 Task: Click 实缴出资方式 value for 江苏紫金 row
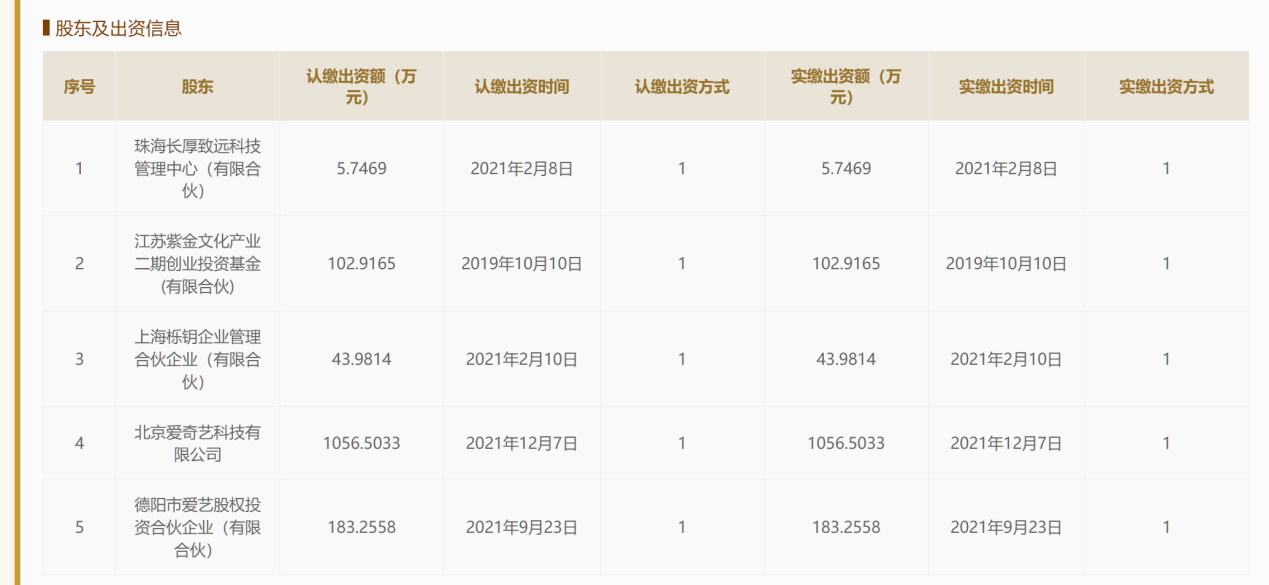pyautogui.click(x=1166, y=264)
